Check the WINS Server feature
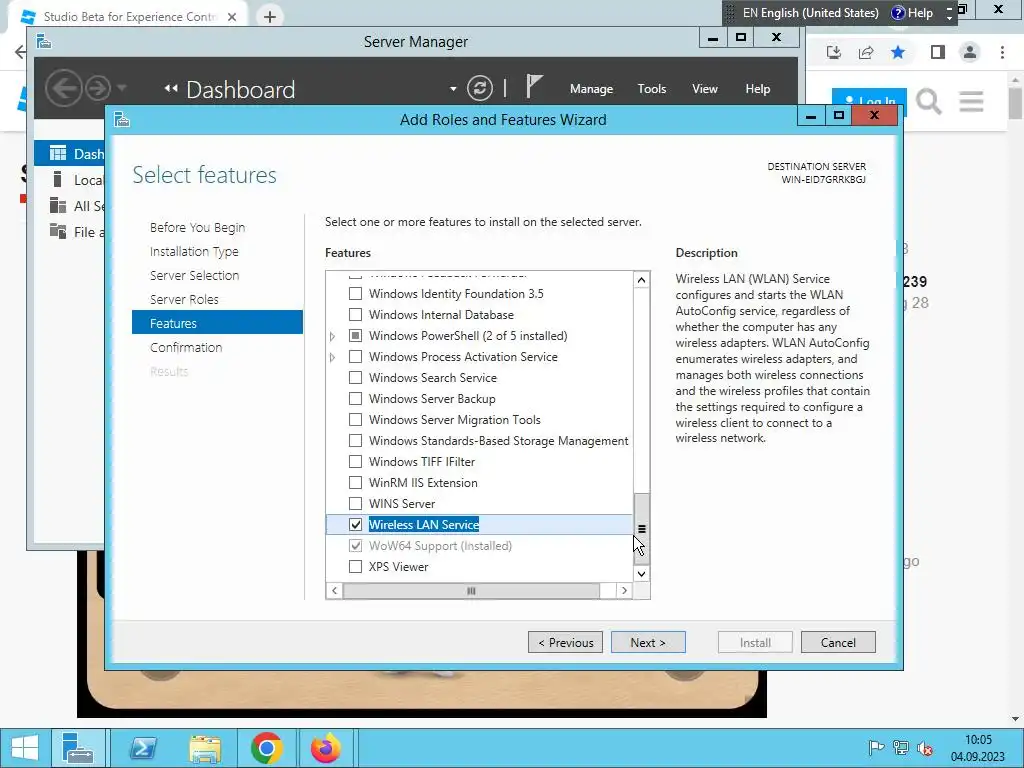This screenshot has height=768, width=1024. (x=355, y=504)
